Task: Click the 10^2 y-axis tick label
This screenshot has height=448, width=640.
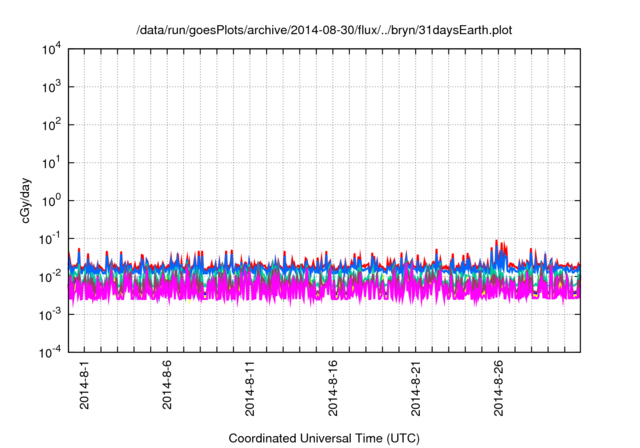Action: [53, 124]
